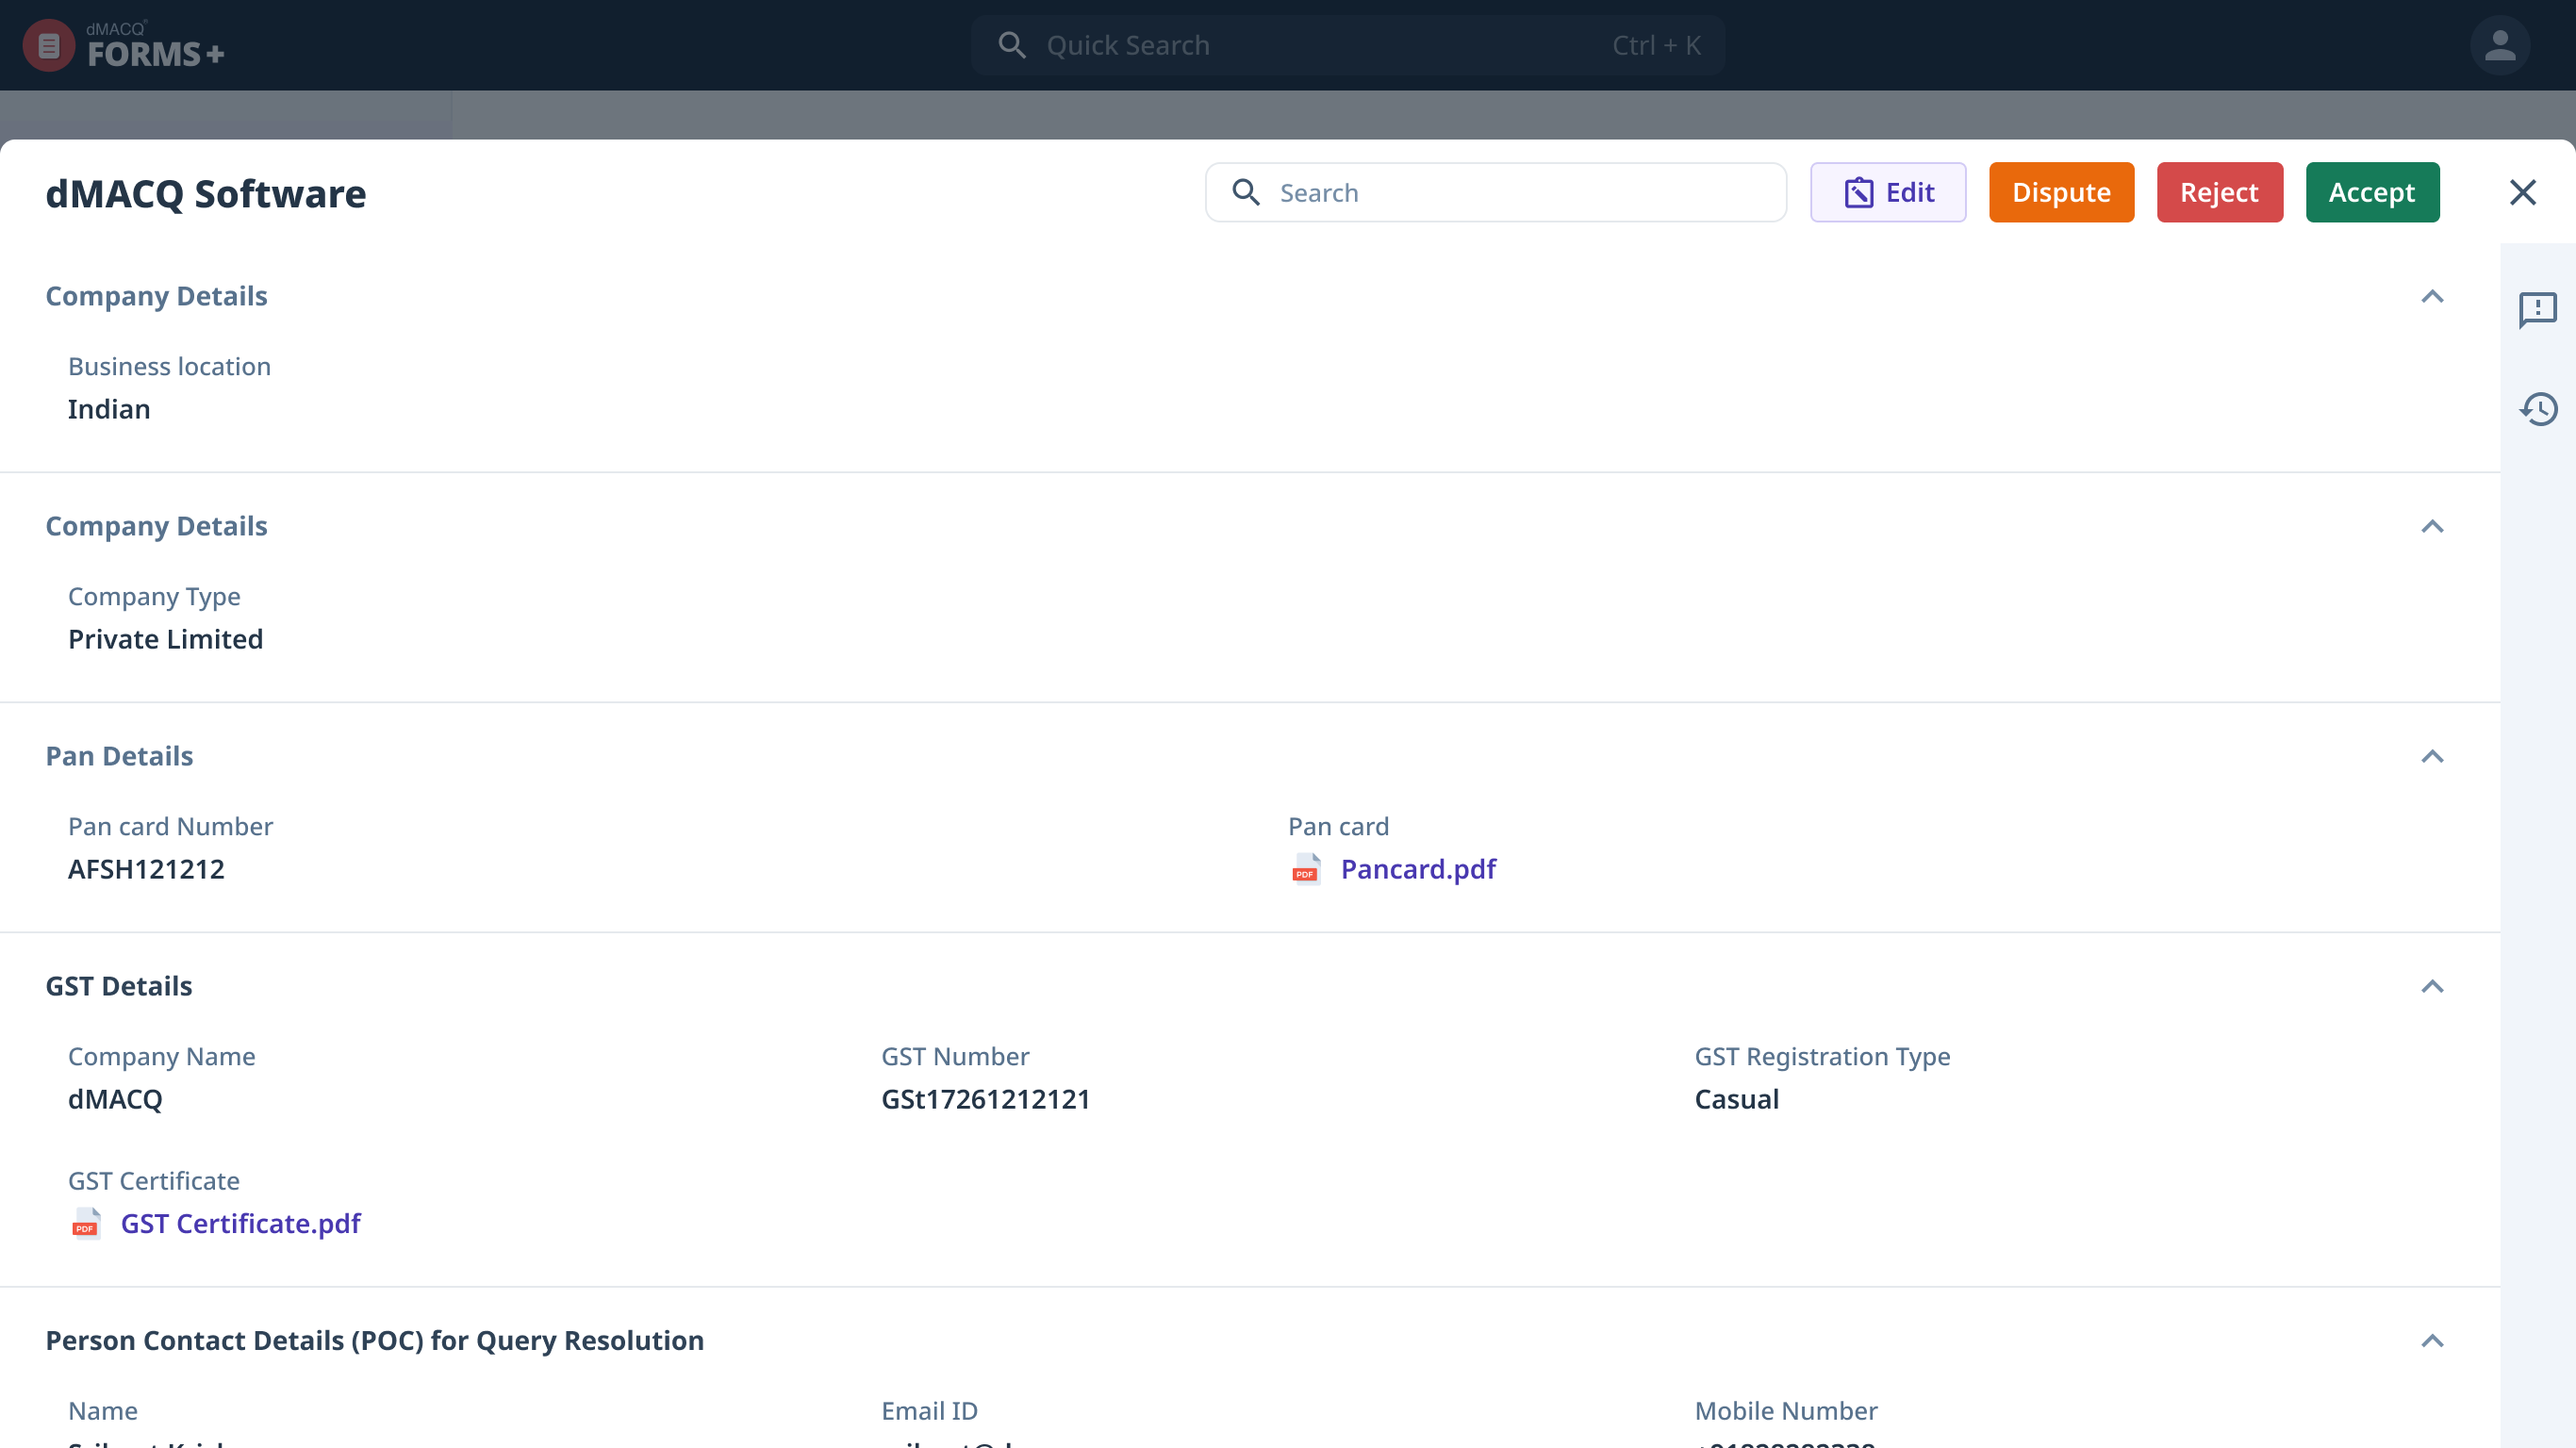This screenshot has width=2576, height=1448.
Task: Collapse the Pan Details section
Action: click(2431, 756)
